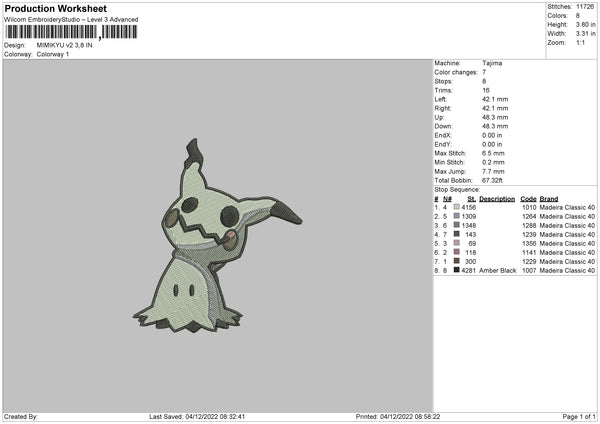Click the light gray color swatch, code 1010

coord(457,207)
